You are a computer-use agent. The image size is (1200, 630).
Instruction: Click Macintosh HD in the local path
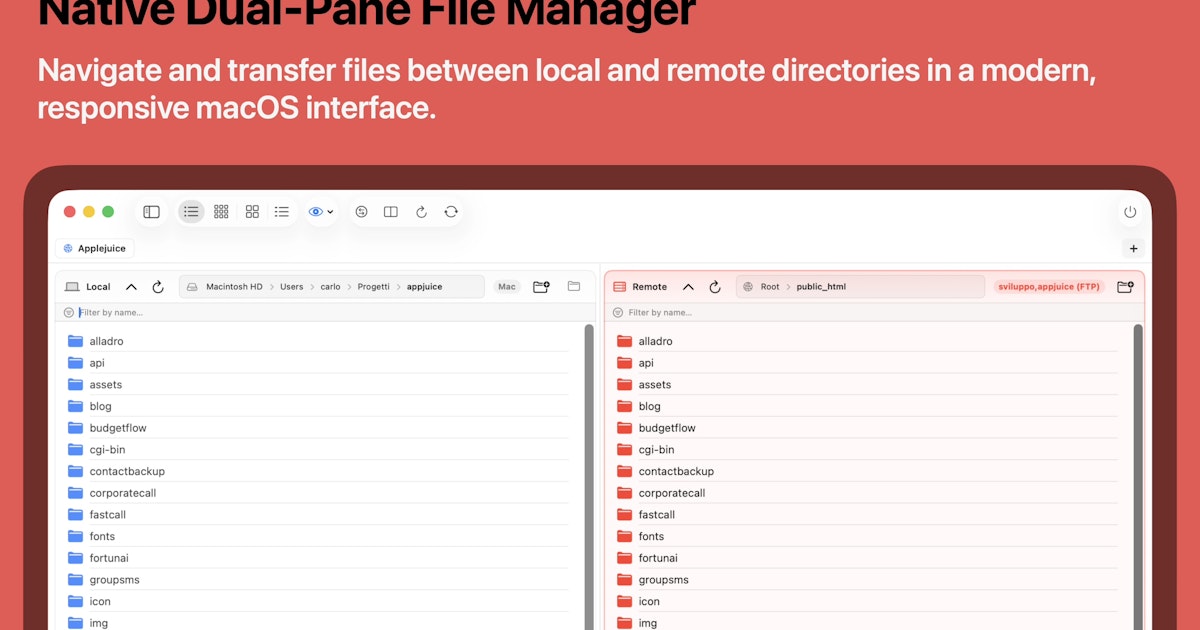pos(234,287)
